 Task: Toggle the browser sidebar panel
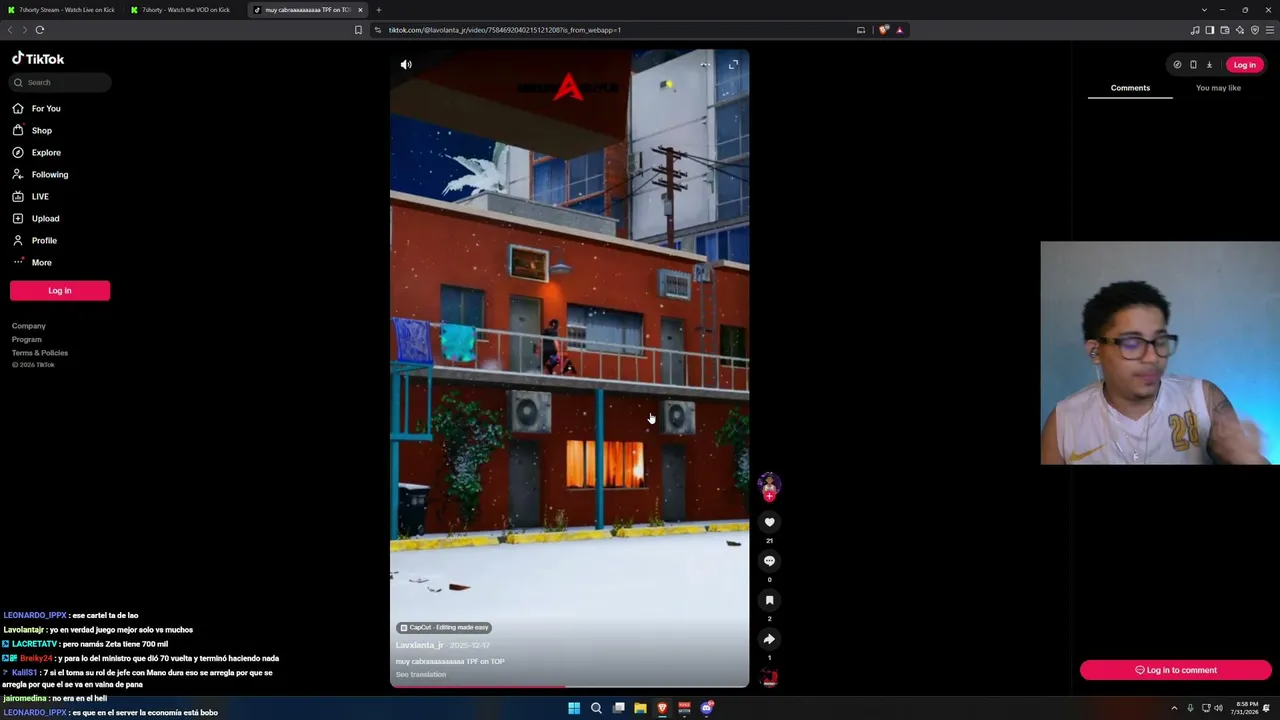click(1210, 30)
